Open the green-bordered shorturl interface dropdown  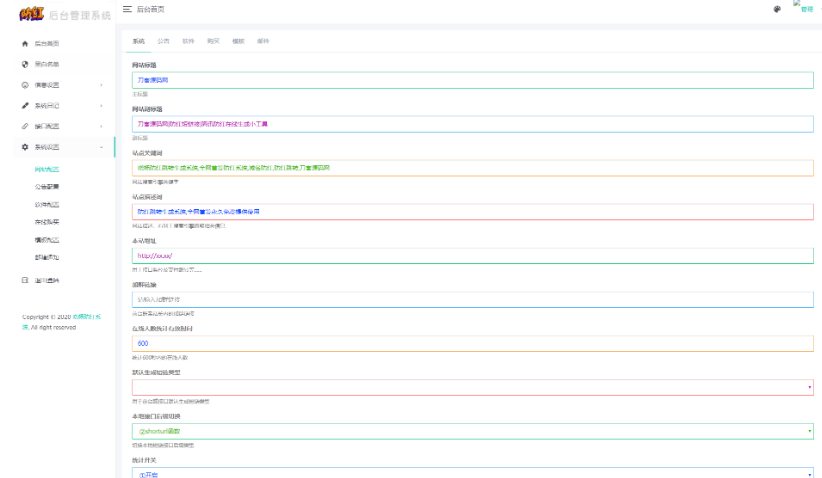click(x=472, y=431)
